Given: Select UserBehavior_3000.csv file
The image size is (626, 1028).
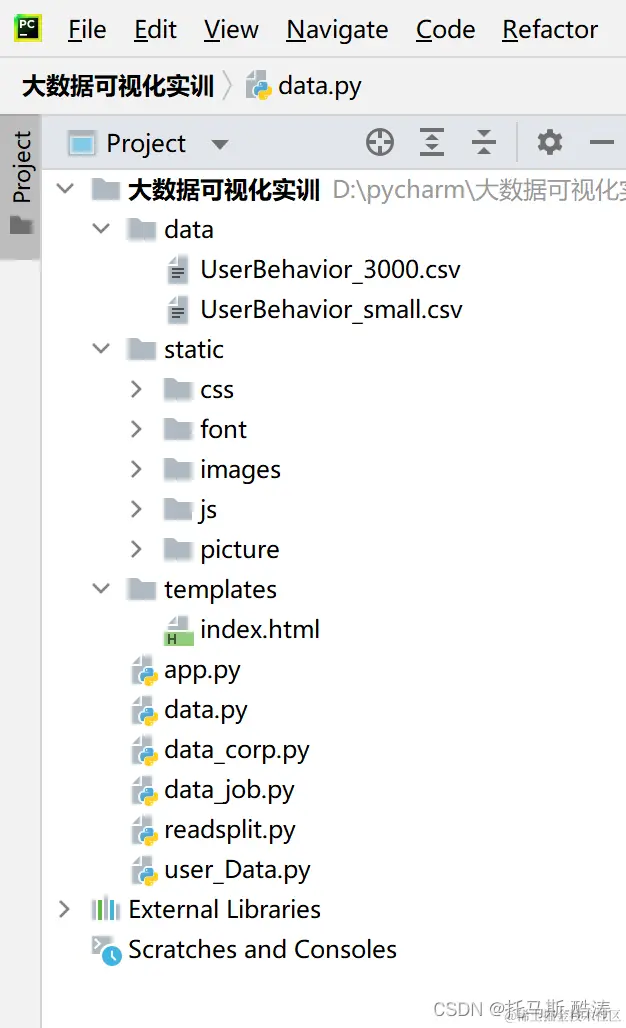Looking at the screenshot, I should [x=330, y=269].
